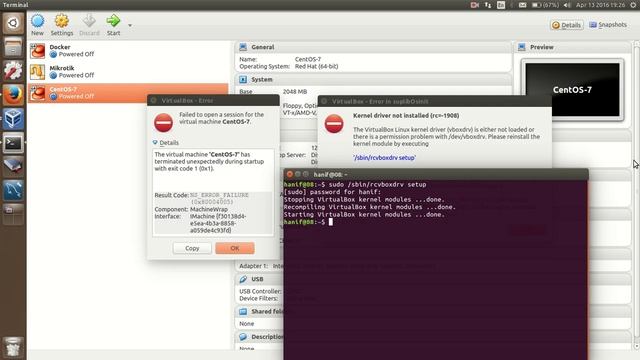This screenshot has width=640, height=360.
Task: Click OK in the VirtualBox Error dialog
Action: 235,248
